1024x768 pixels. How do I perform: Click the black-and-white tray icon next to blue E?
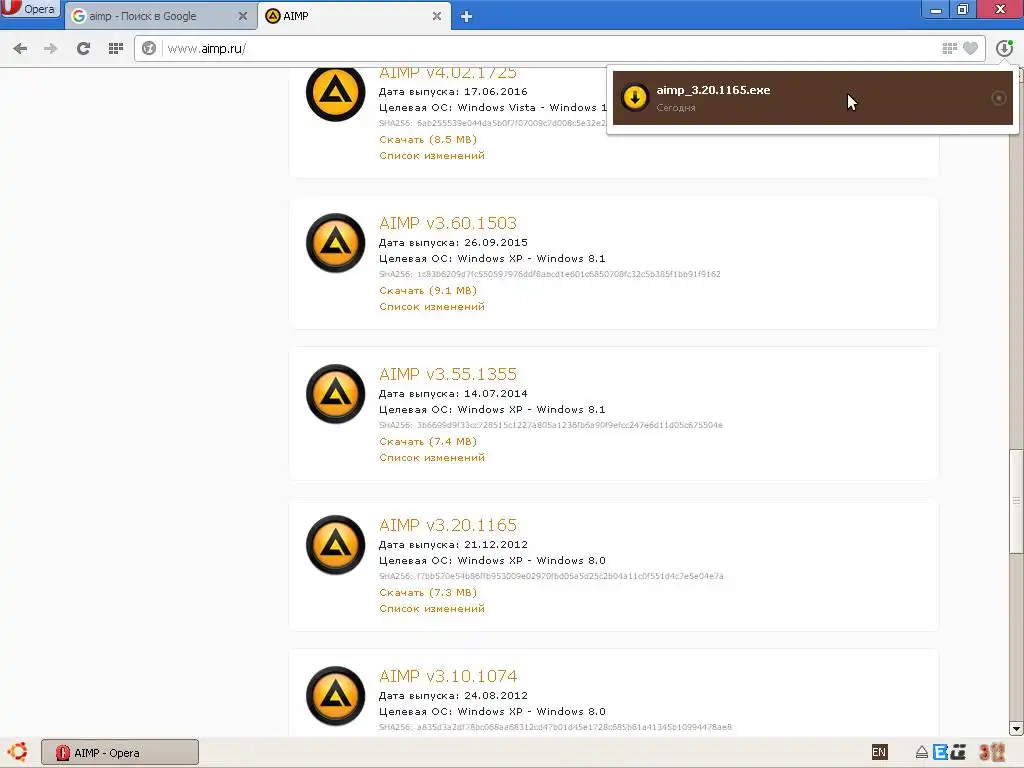coord(959,752)
